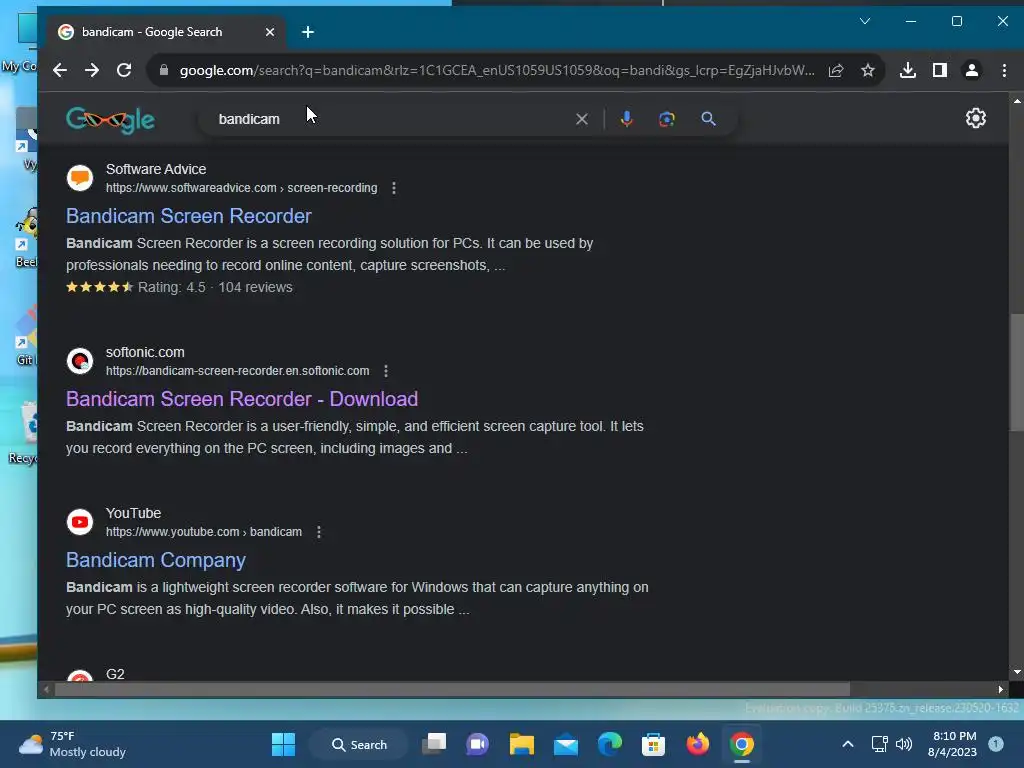This screenshot has width=1024, height=768.
Task: Open volume control tray icon
Action: [904, 744]
